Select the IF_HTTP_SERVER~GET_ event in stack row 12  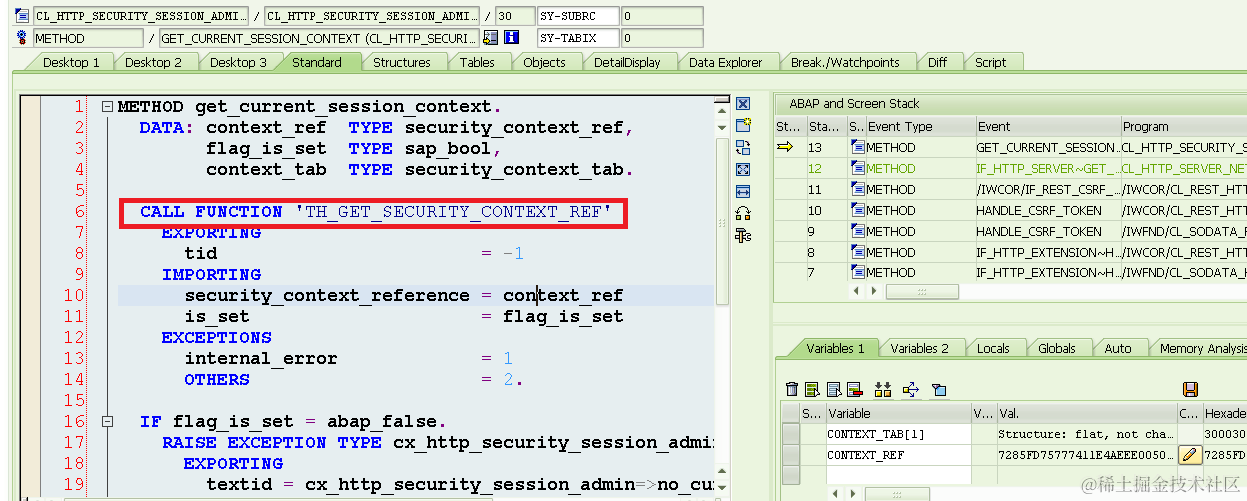[1047, 168]
